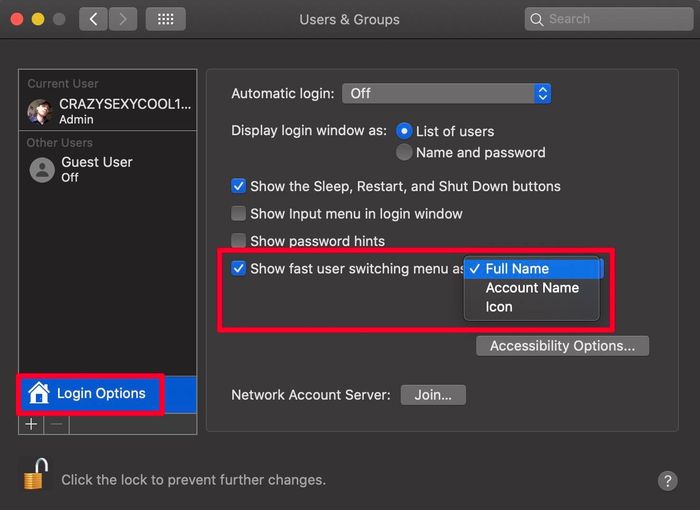The image size is (700, 510).
Task: Click the Accessibility Options button
Action: (x=562, y=346)
